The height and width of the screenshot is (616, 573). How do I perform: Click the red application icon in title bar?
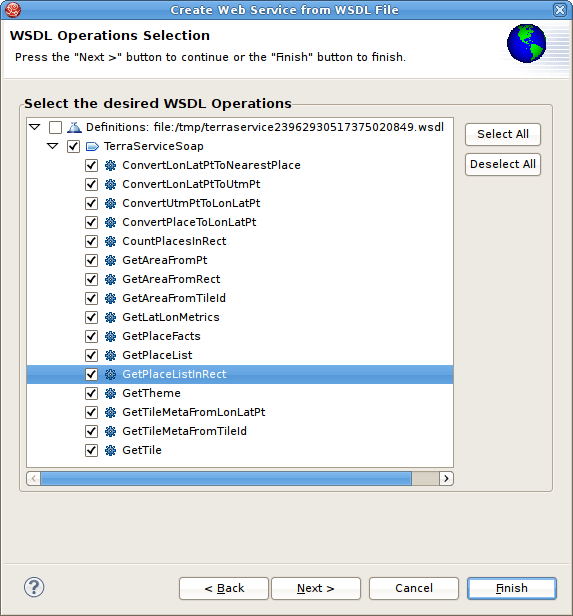[x=13, y=9]
